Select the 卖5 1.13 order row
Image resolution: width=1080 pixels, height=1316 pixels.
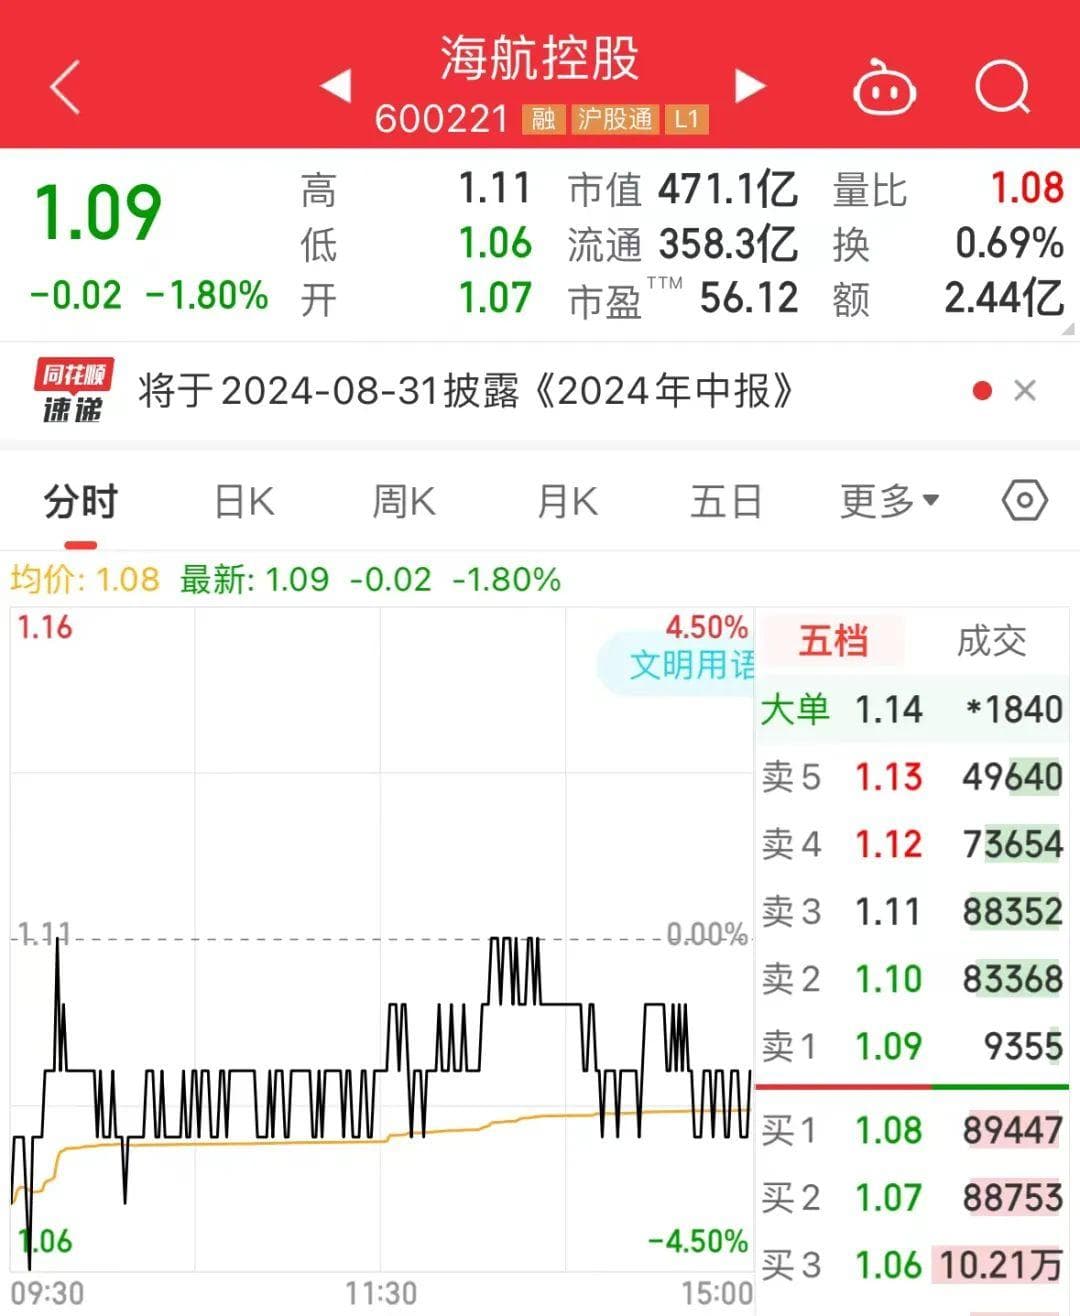911,776
